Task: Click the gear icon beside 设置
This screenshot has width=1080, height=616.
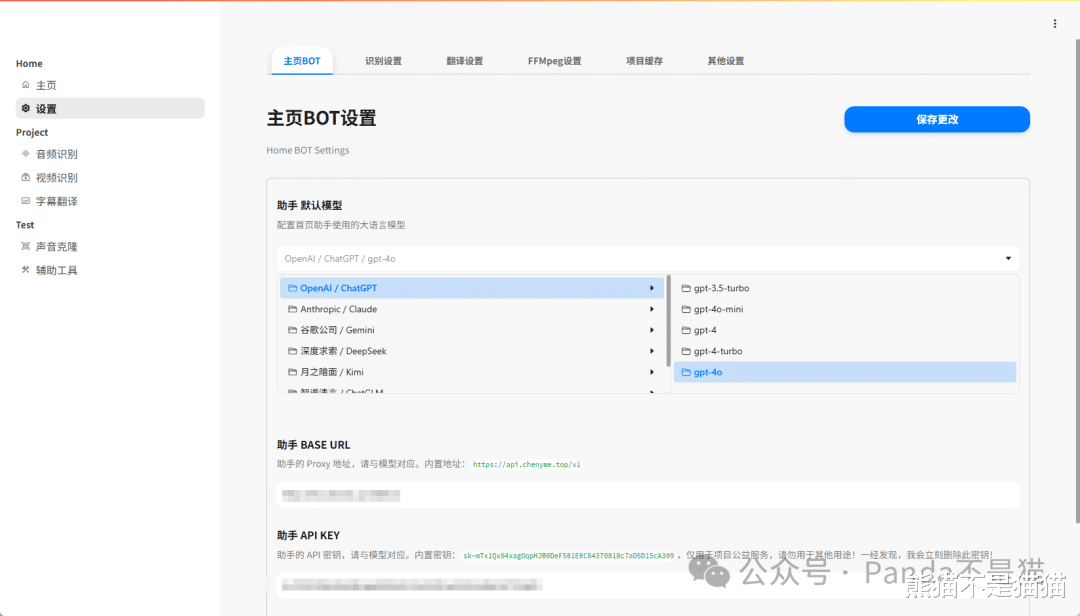Action: (25, 108)
